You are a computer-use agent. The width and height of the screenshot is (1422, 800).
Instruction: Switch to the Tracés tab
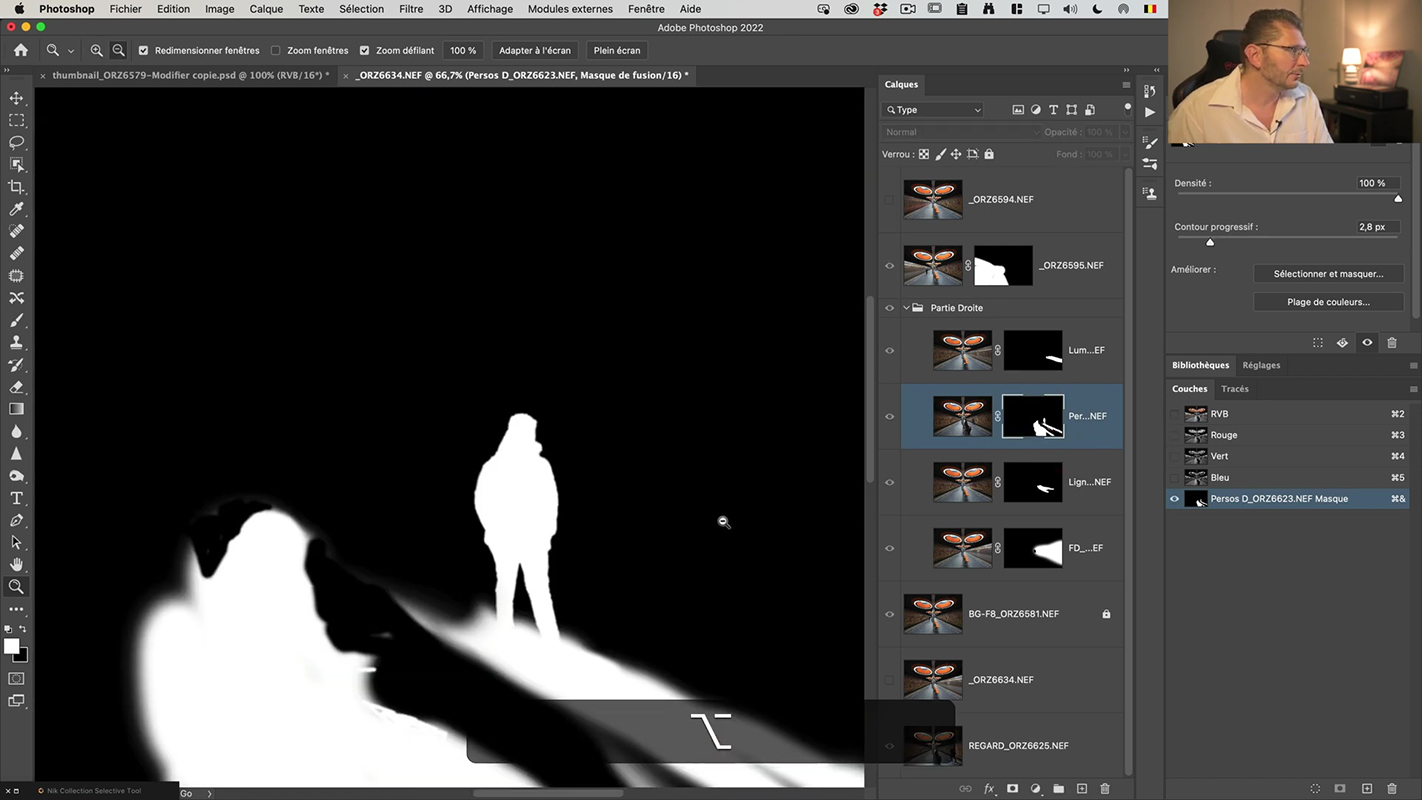click(x=1234, y=389)
